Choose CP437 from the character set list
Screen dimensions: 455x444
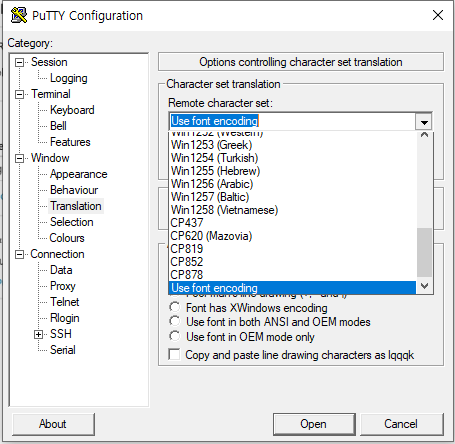point(293,223)
